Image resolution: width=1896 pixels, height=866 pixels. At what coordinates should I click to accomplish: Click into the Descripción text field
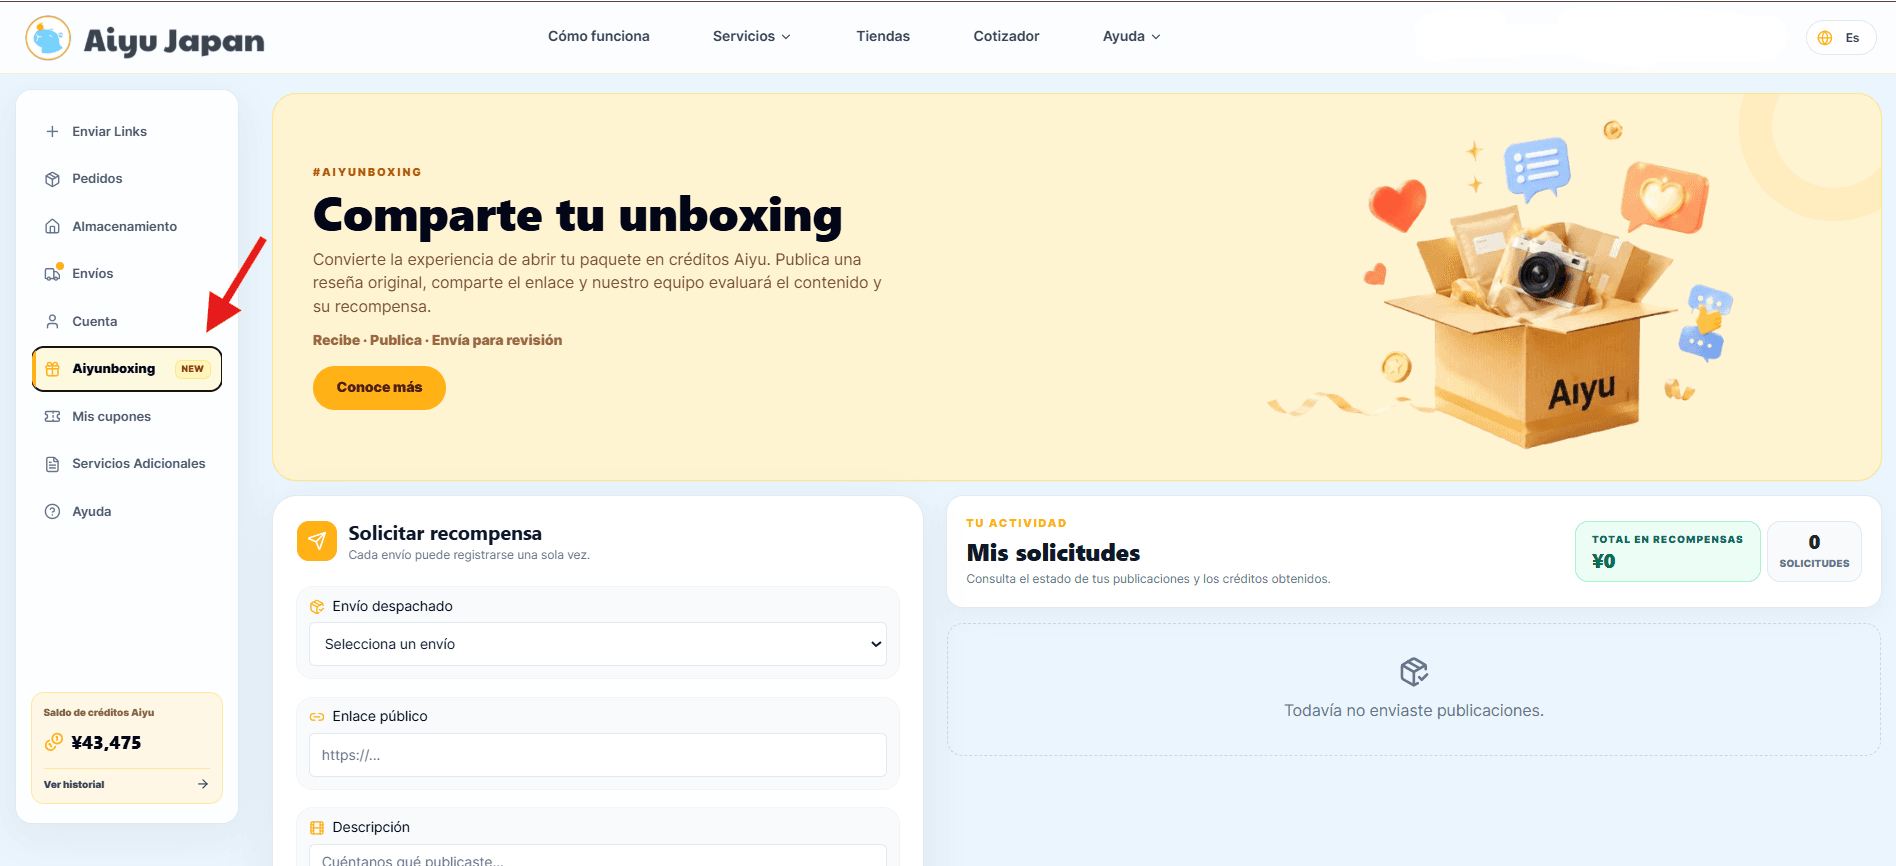tap(598, 856)
